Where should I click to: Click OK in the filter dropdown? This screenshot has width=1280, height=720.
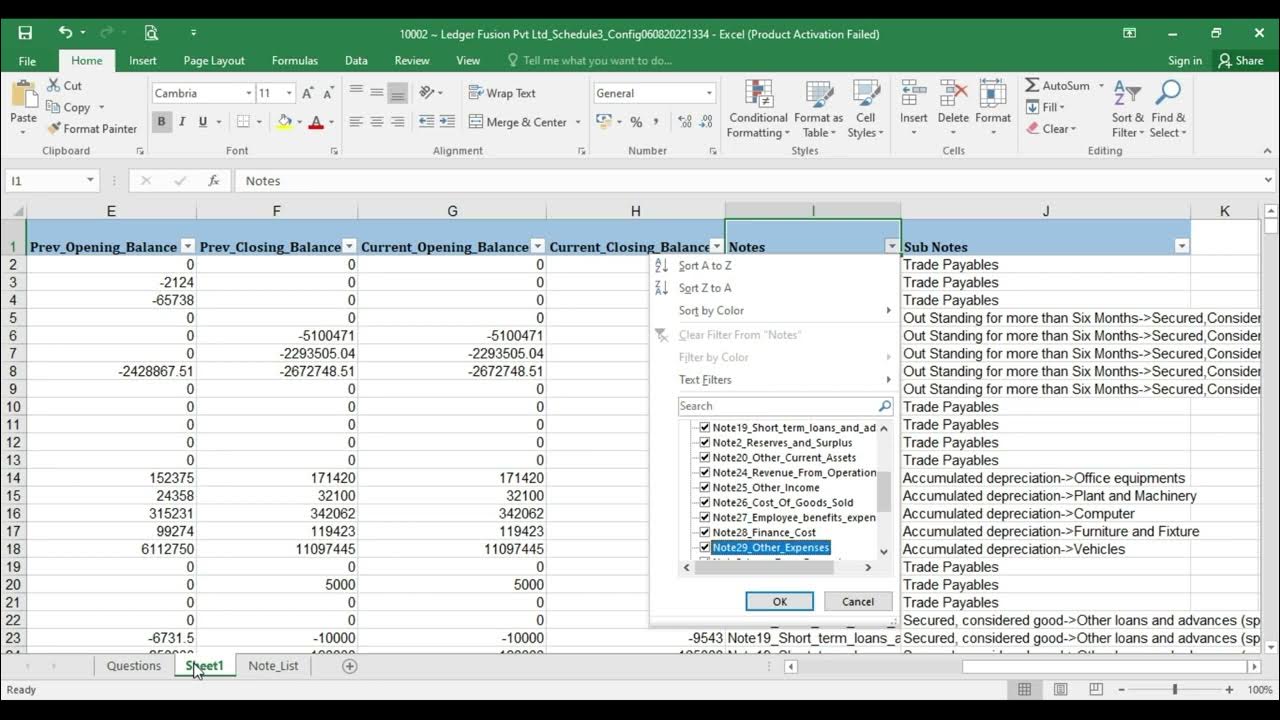point(780,602)
